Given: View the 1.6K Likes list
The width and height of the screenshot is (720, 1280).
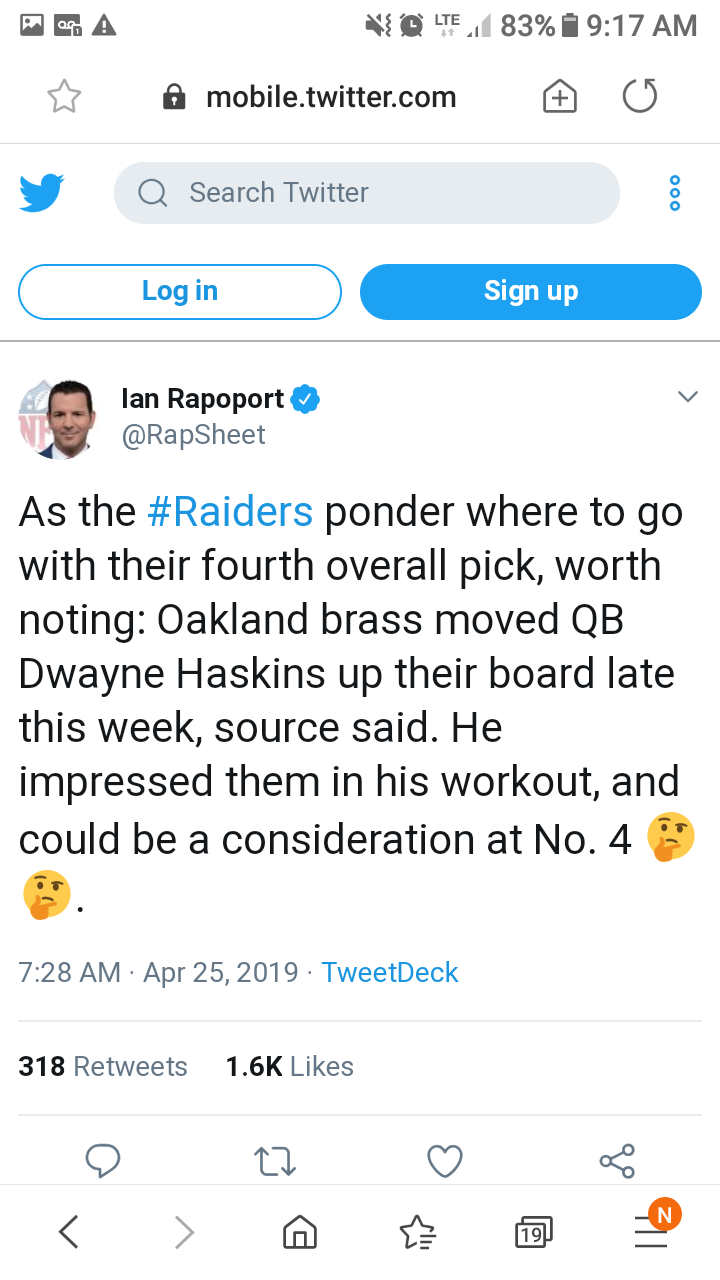Looking at the screenshot, I should 290,1067.
